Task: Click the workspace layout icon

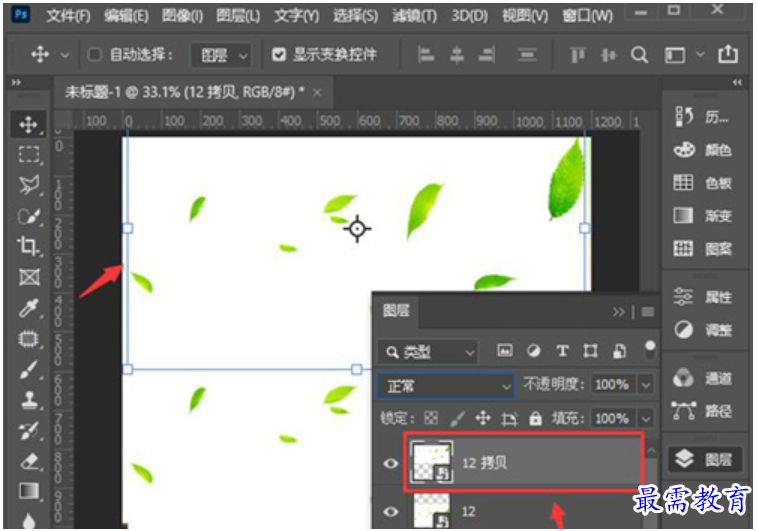Action: point(674,55)
